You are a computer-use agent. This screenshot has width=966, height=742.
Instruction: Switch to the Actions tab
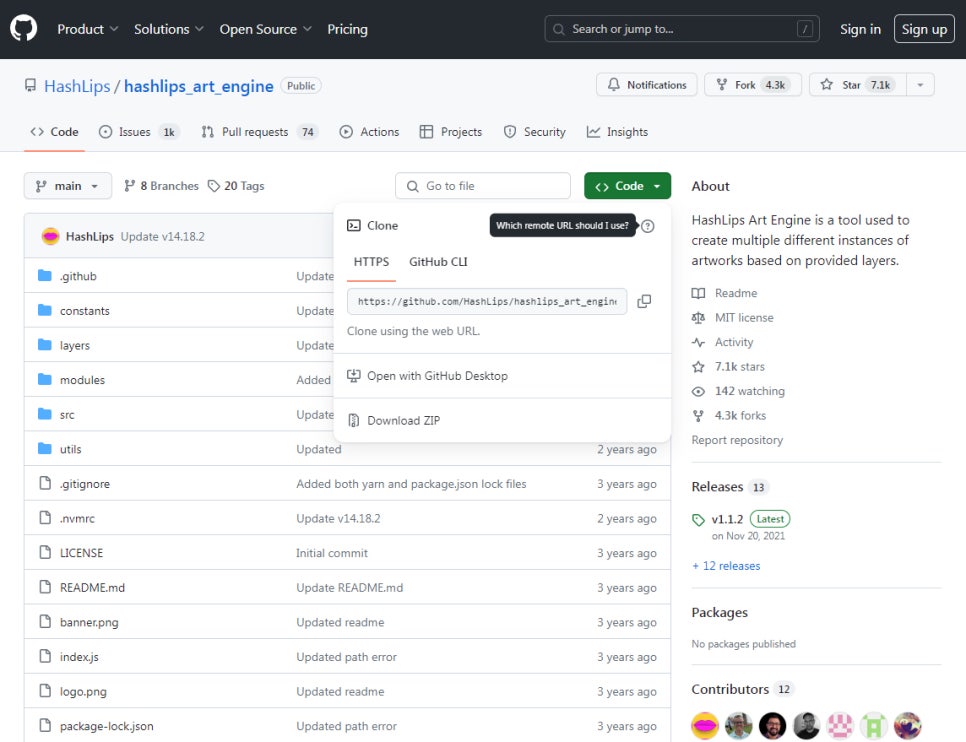point(370,132)
